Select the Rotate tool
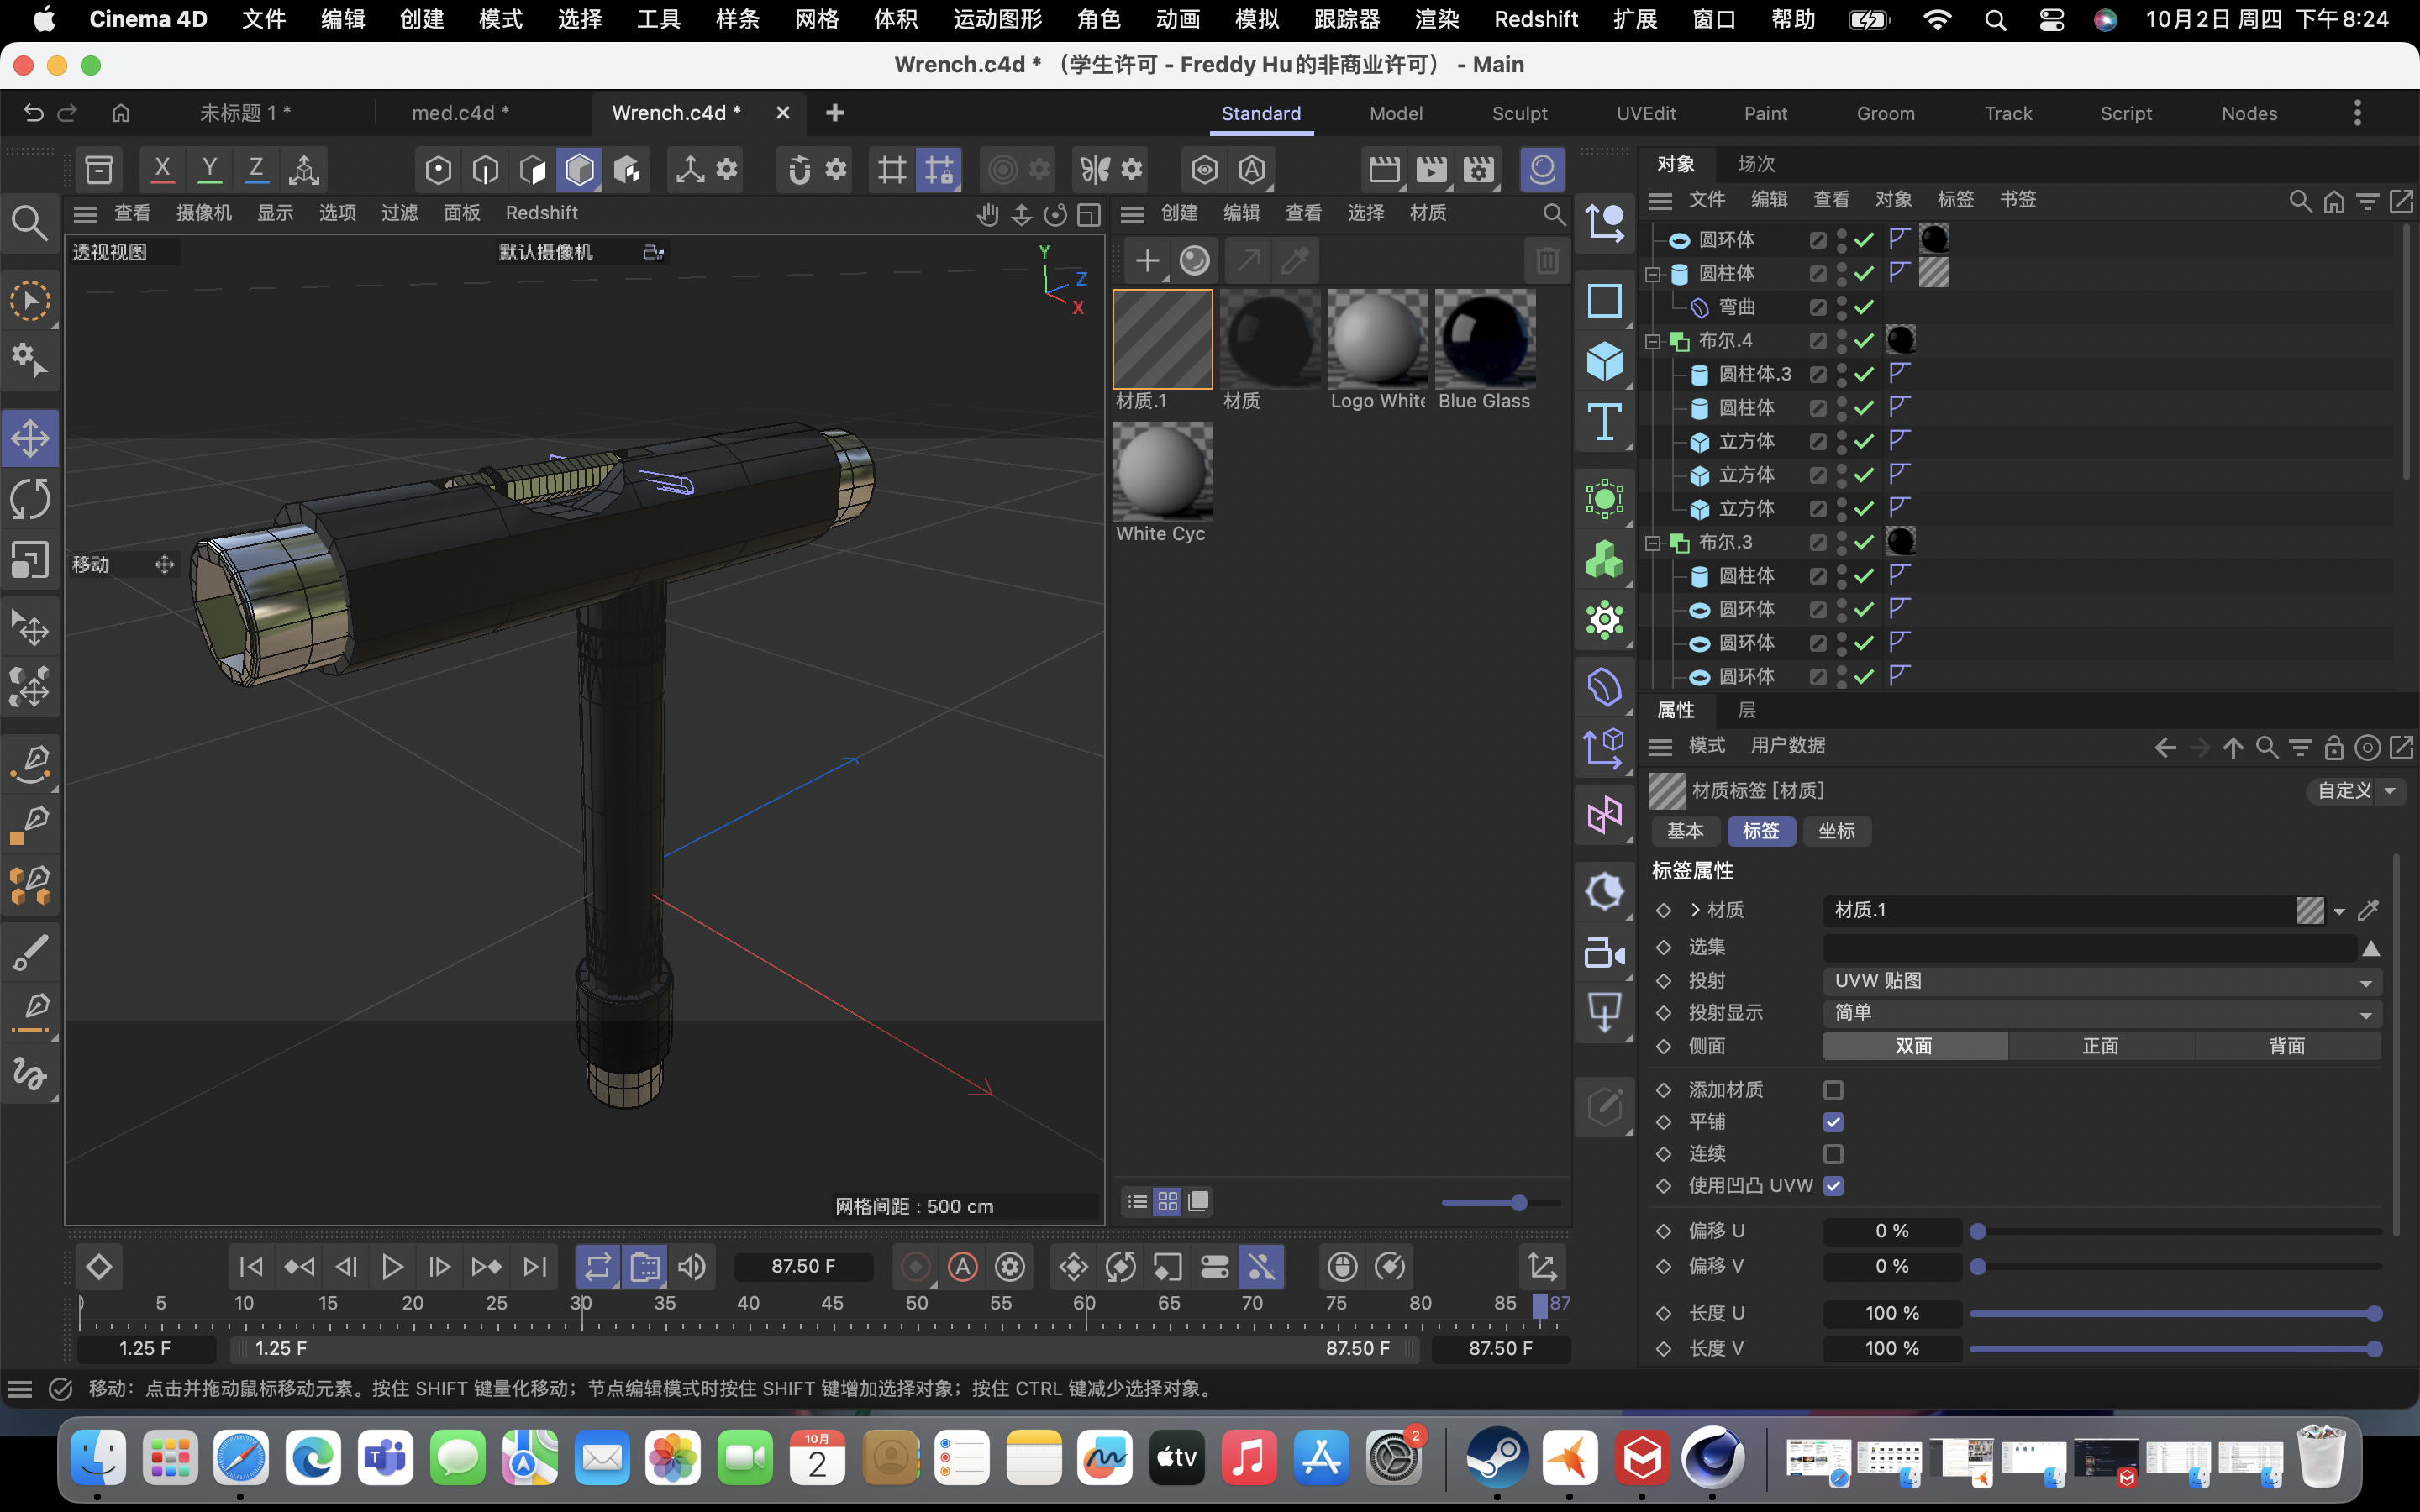The height and width of the screenshot is (1512, 2420). coord(30,498)
